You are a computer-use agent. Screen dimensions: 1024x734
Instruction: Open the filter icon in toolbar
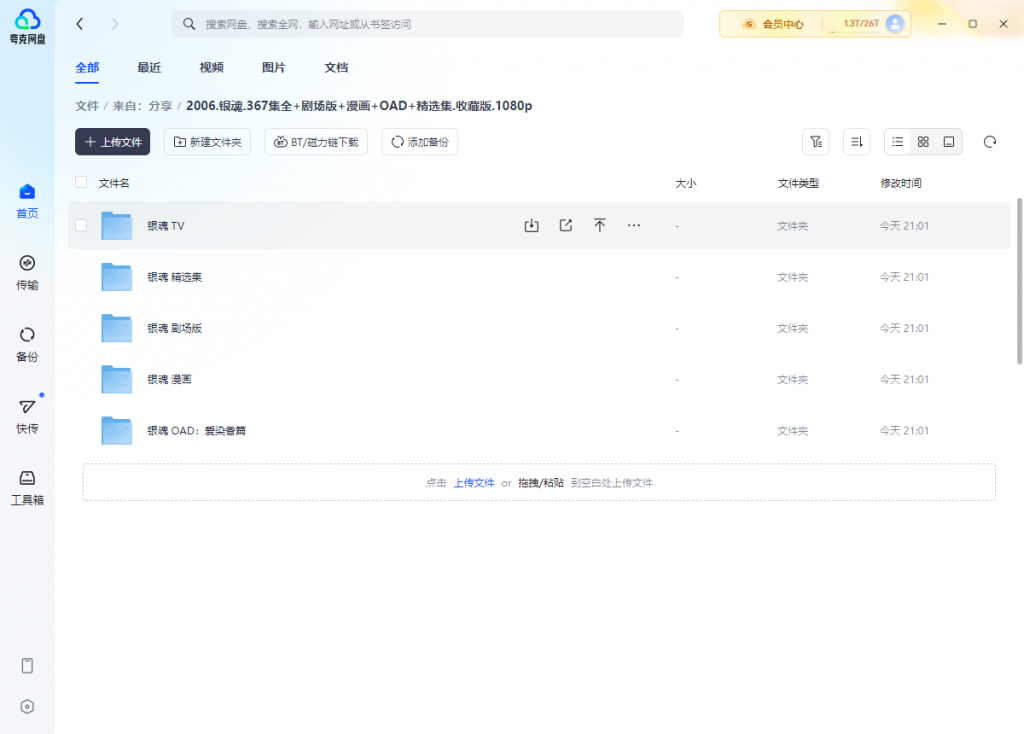click(x=816, y=142)
